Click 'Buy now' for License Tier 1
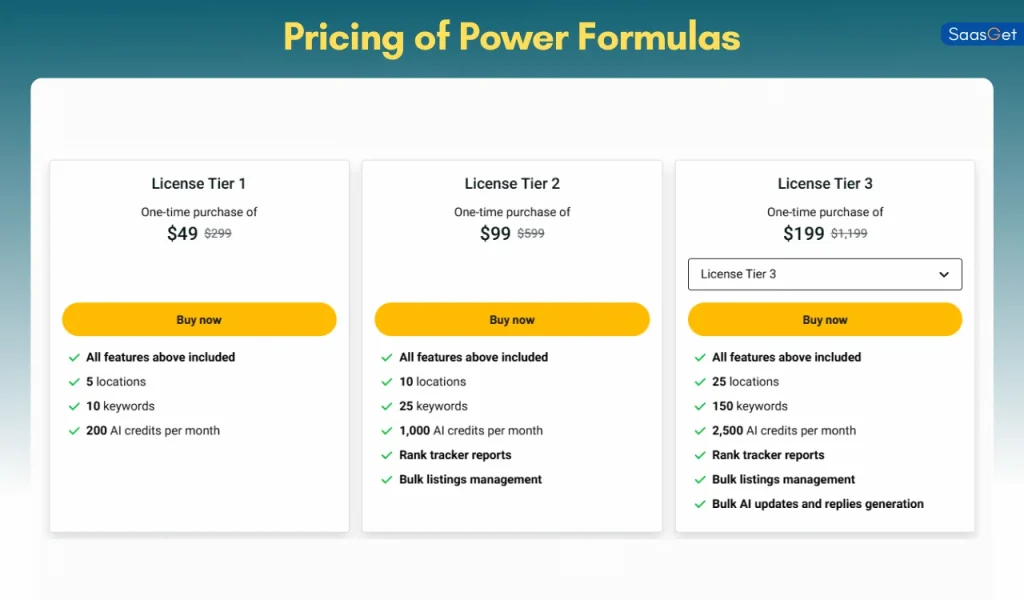 tap(198, 319)
